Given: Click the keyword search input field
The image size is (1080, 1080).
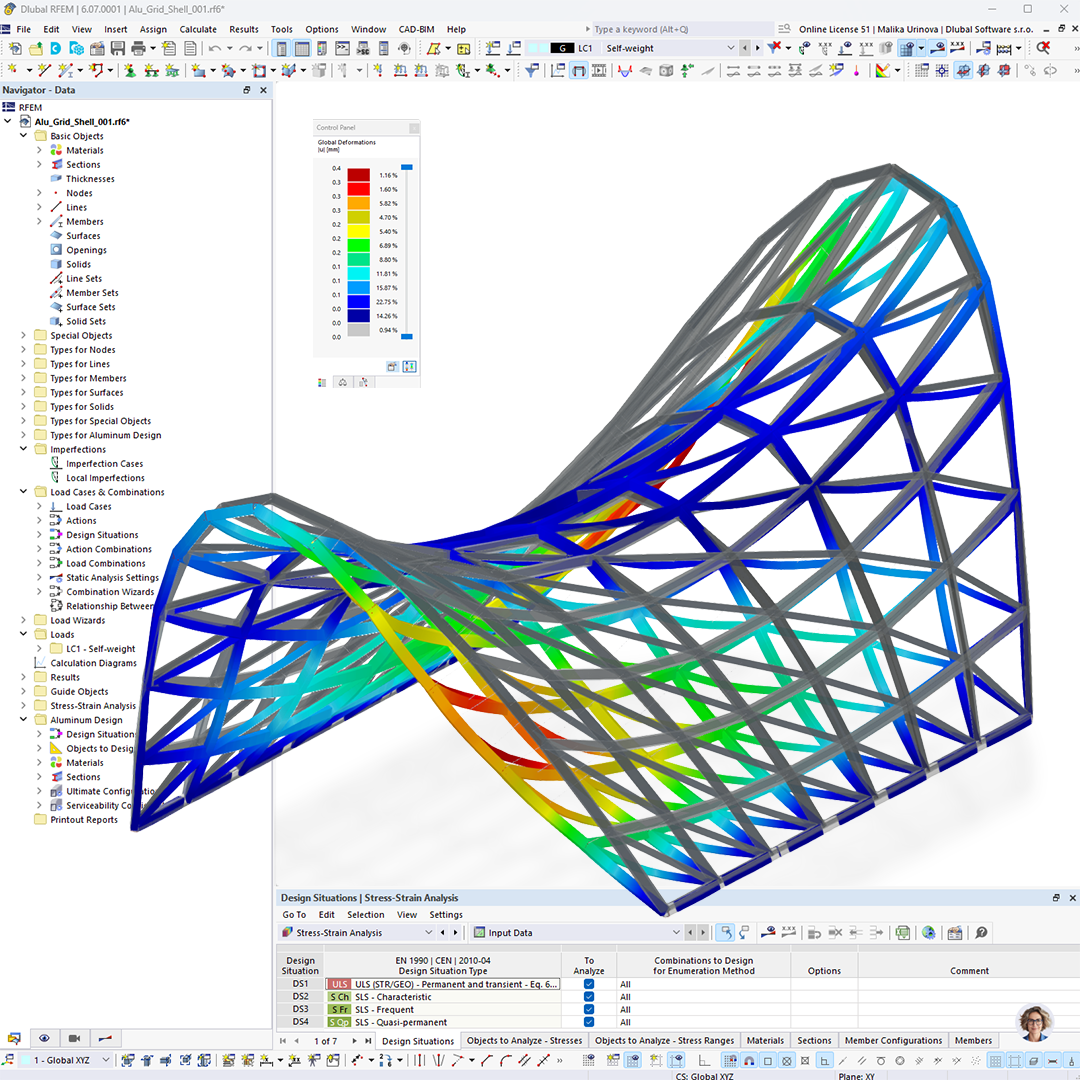Looking at the screenshot, I should coord(682,29).
